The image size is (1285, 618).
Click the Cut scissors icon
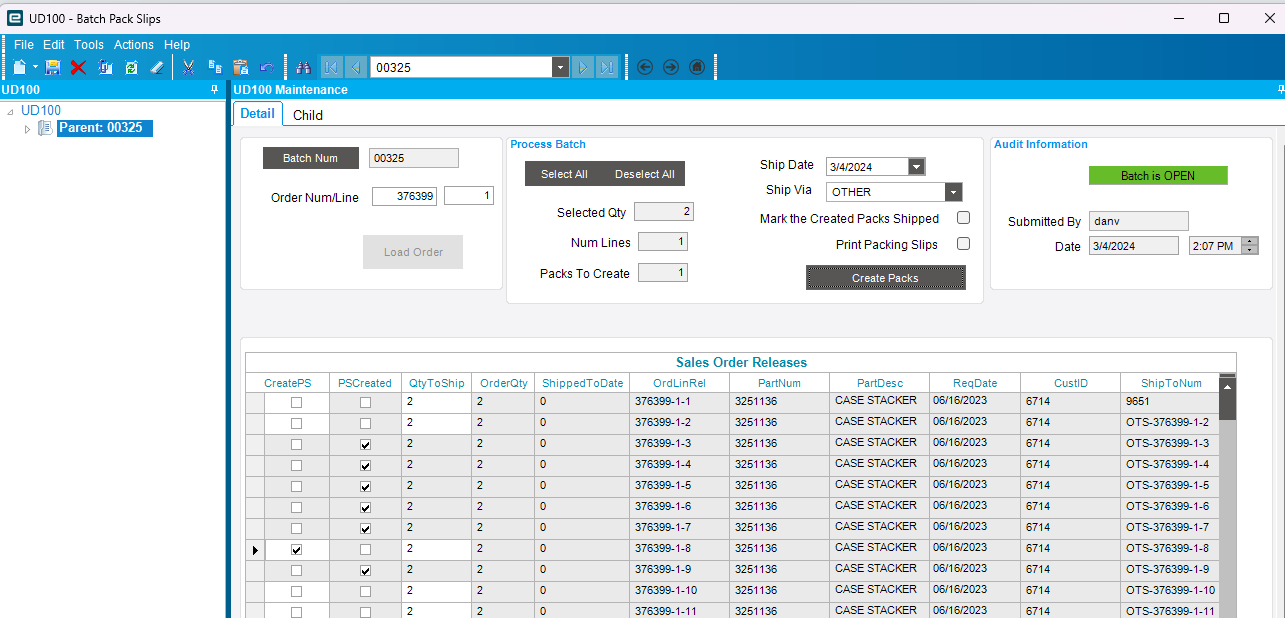pyautogui.click(x=187, y=67)
